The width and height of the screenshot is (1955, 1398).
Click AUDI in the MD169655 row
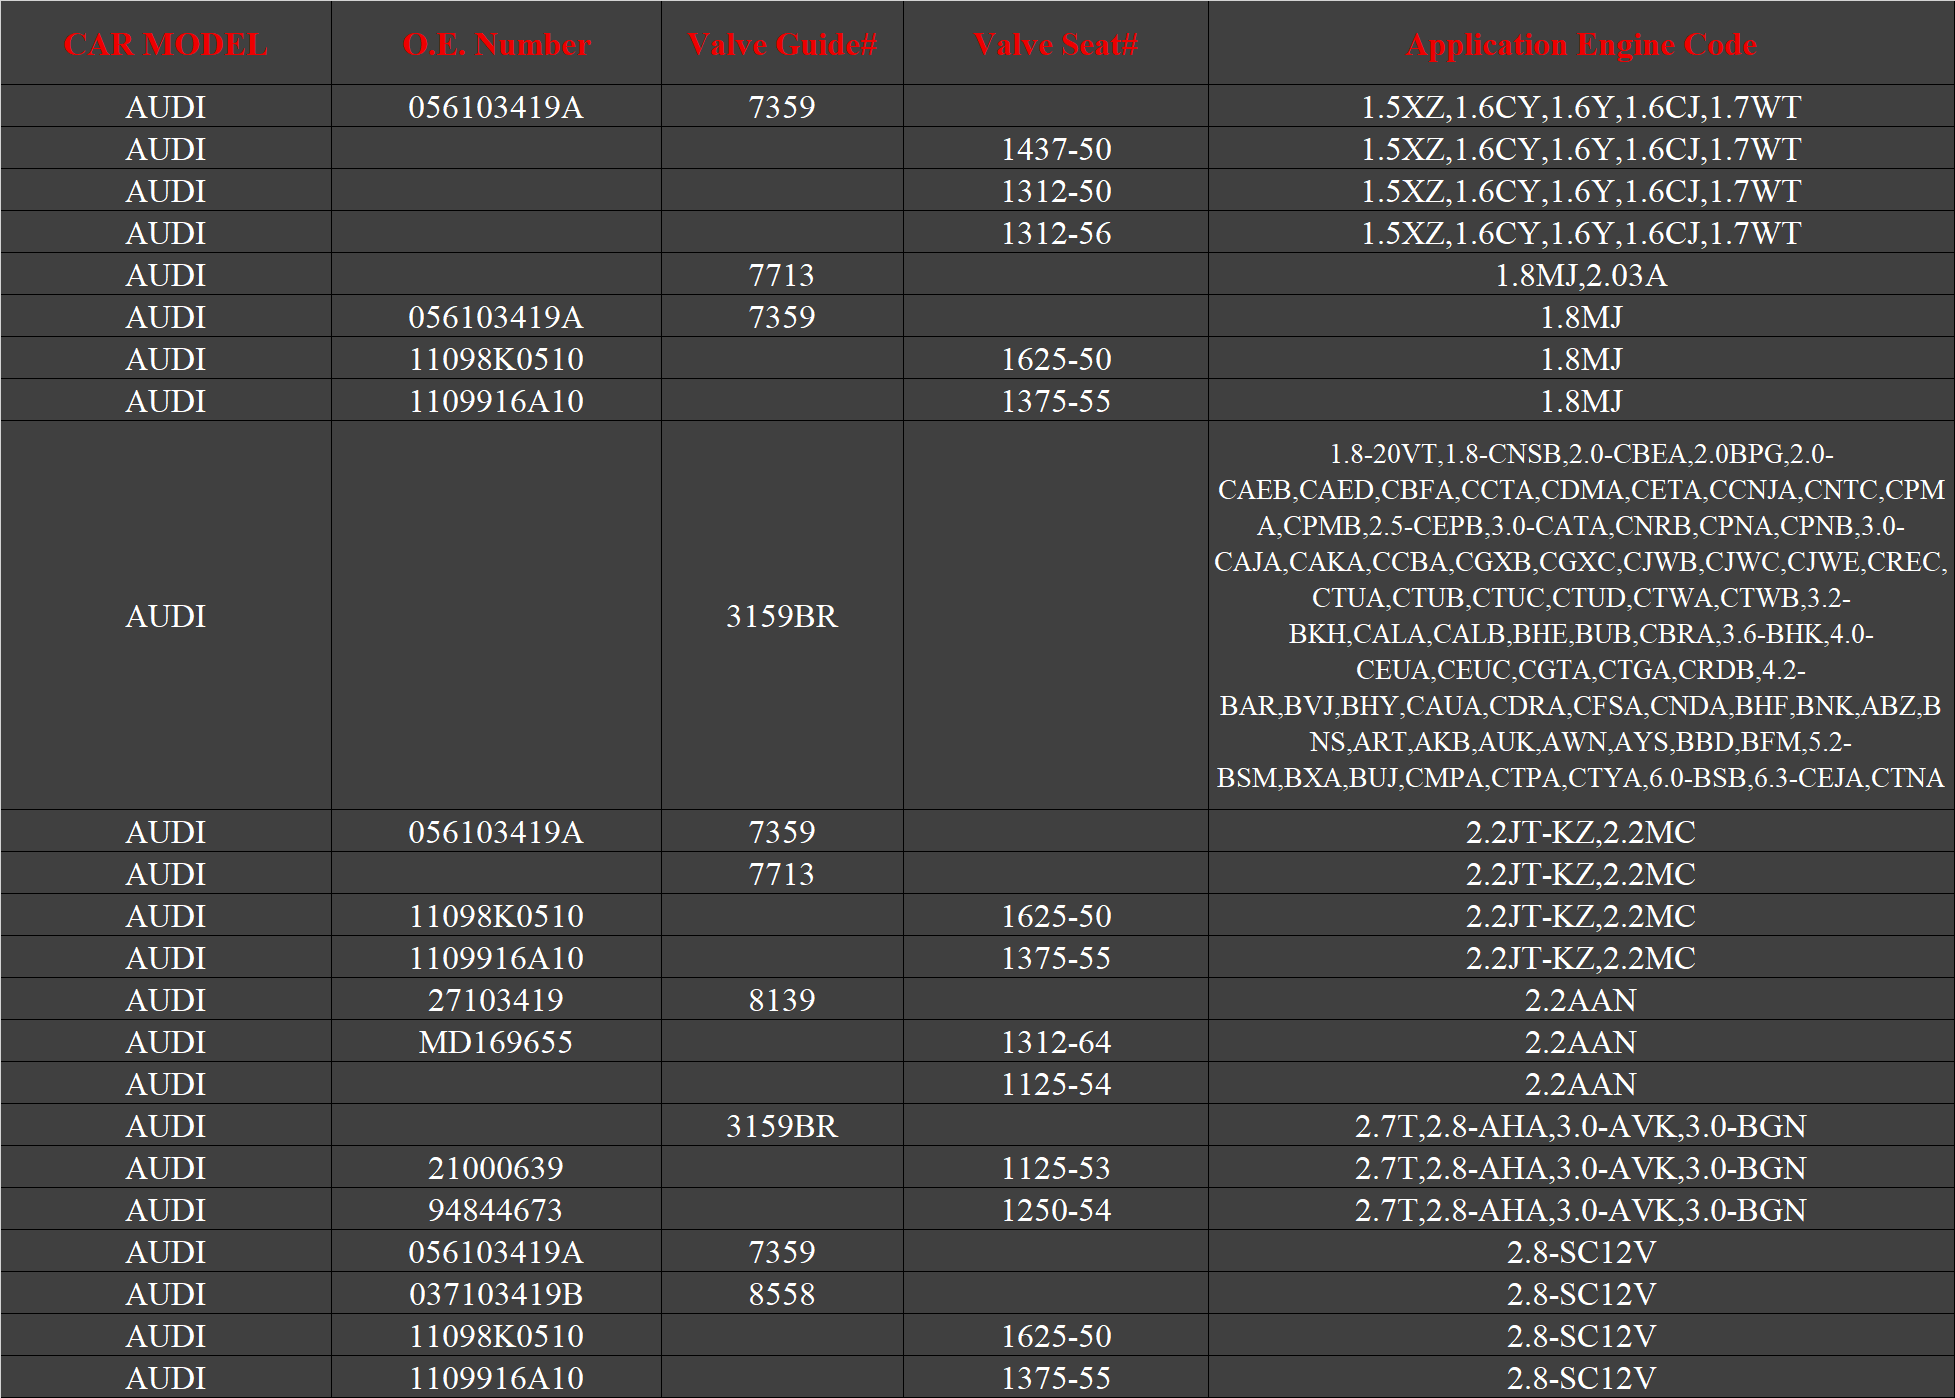click(x=166, y=1042)
